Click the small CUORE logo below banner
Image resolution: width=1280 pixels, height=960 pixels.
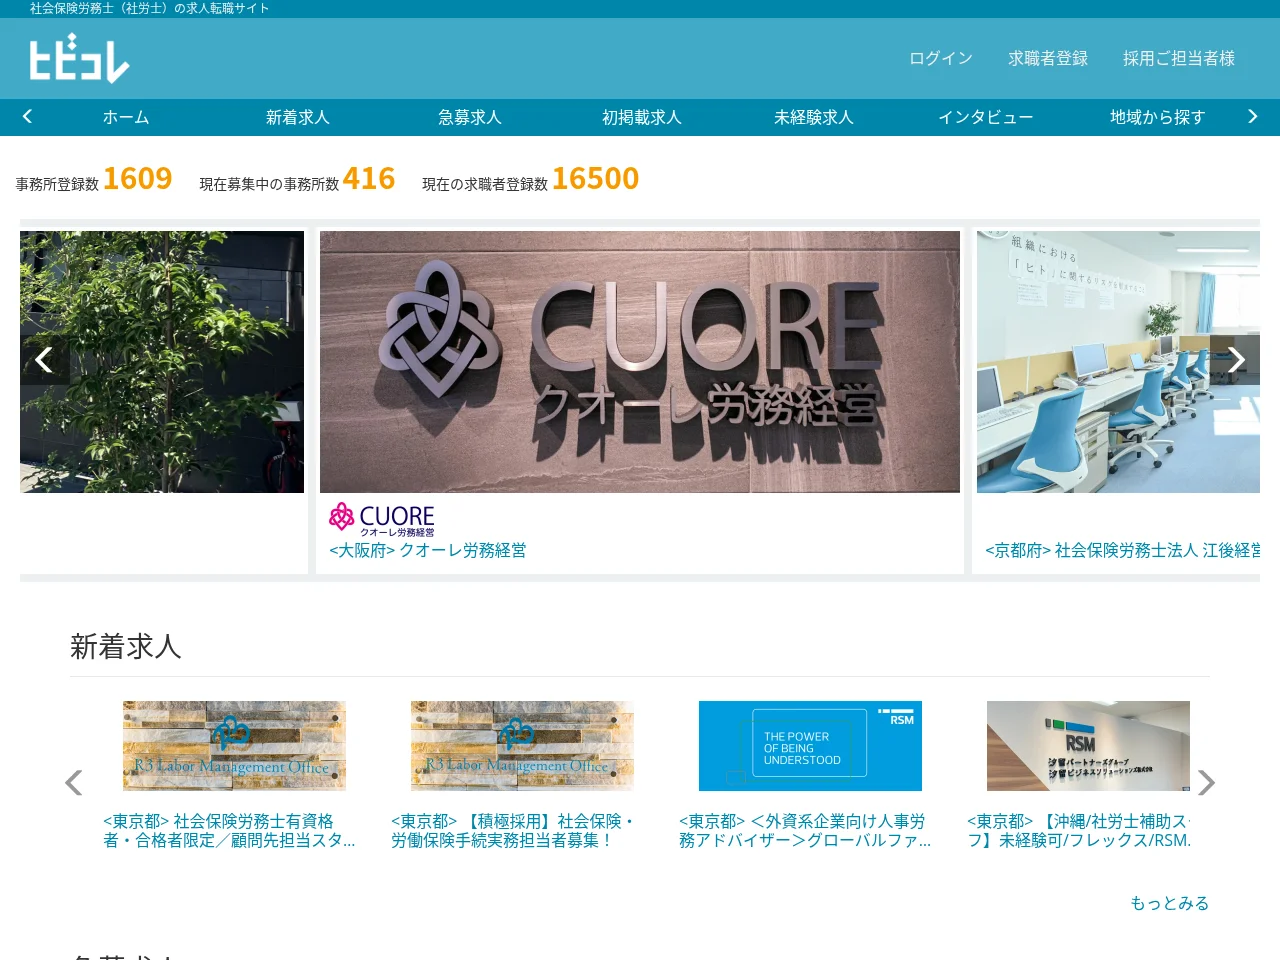[x=382, y=520]
